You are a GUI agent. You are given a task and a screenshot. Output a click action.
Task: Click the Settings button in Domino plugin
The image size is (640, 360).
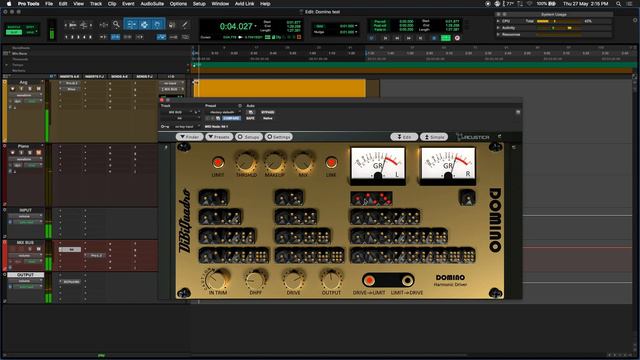(279, 137)
